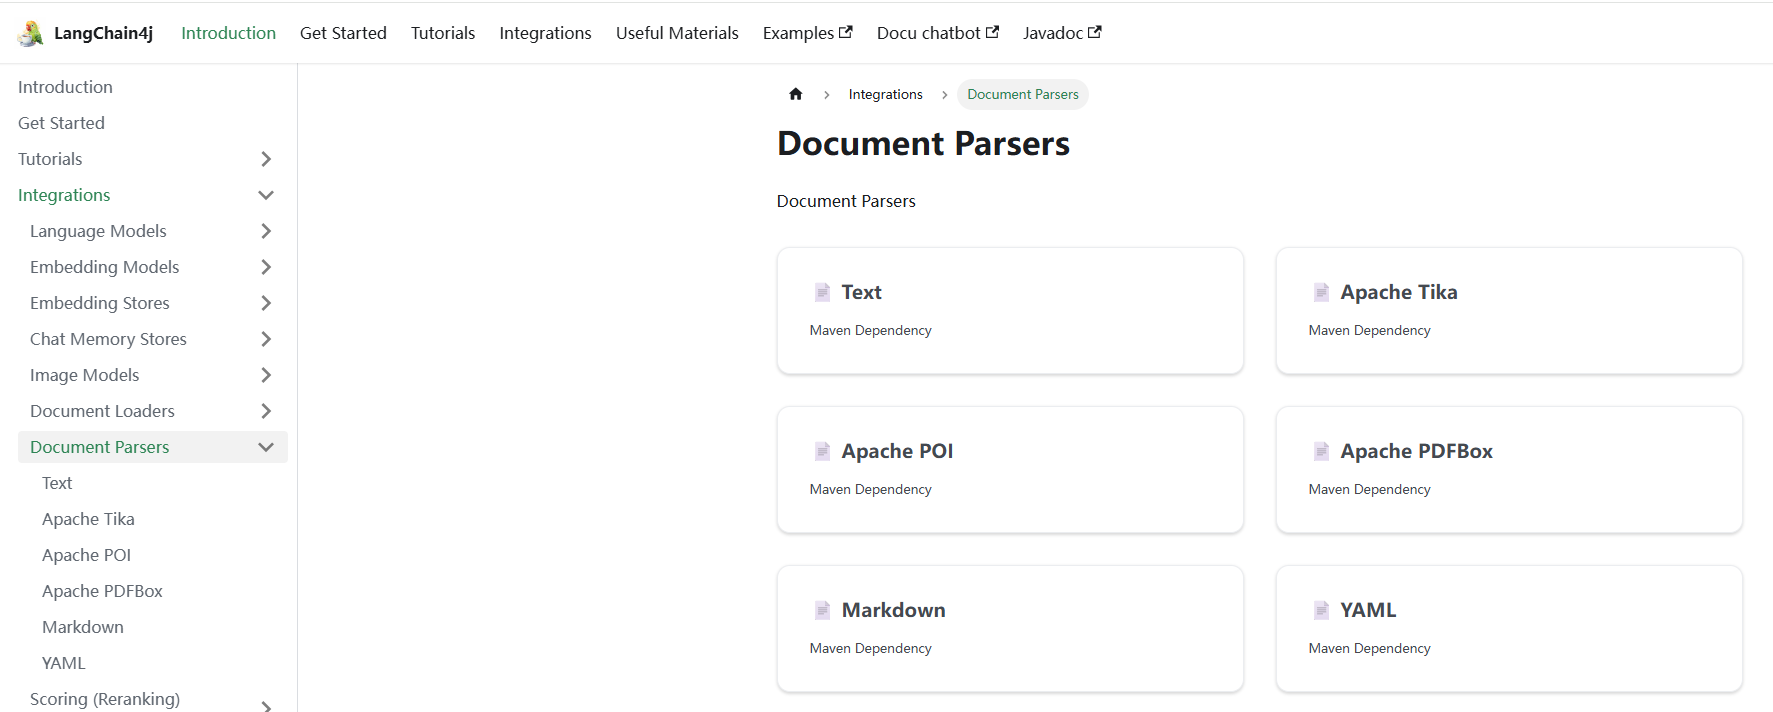Open the Apache POI card heading
The image size is (1773, 712).
(897, 451)
